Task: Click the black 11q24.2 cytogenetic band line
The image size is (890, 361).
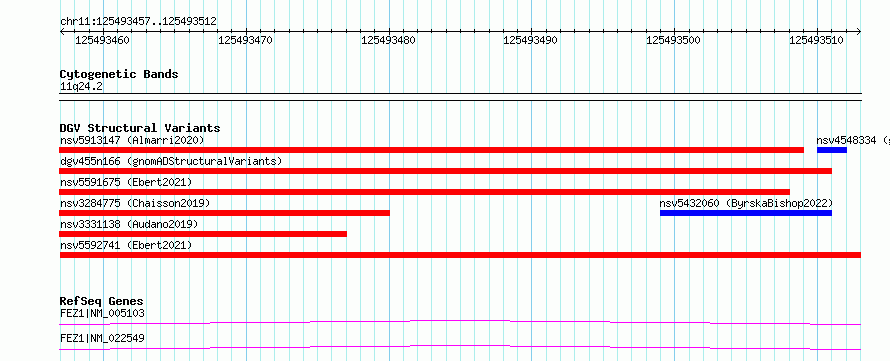Action: 460,97
